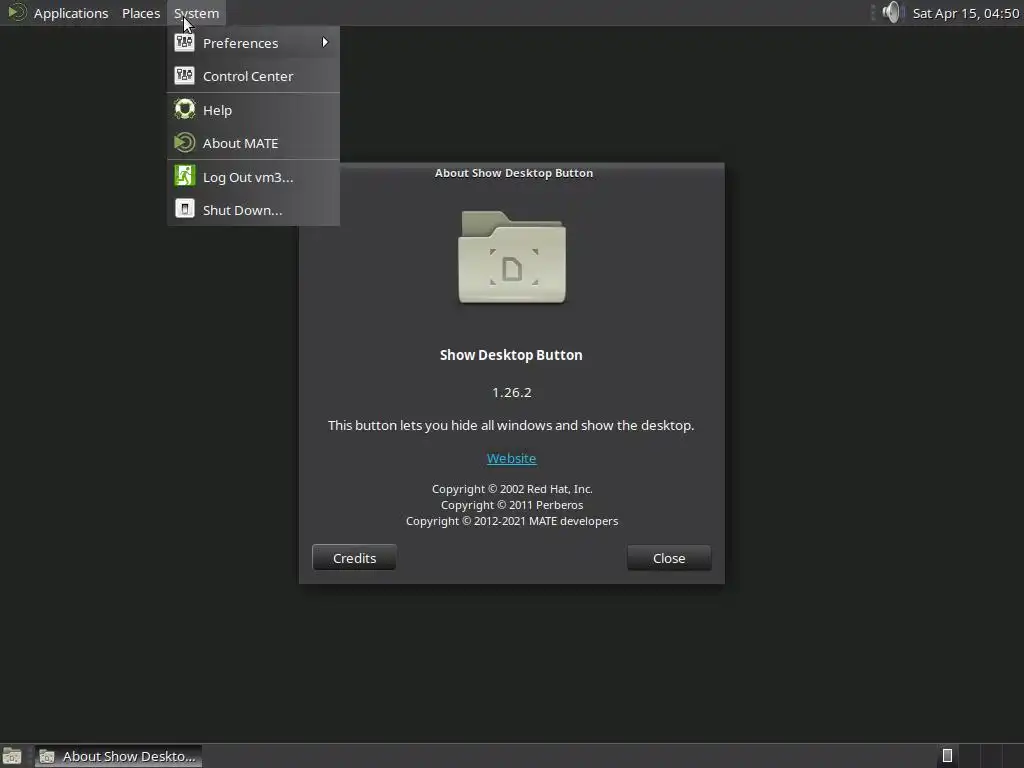Click the Show Desktop button in bottom panel
1024x768 pixels.
pos(12,756)
